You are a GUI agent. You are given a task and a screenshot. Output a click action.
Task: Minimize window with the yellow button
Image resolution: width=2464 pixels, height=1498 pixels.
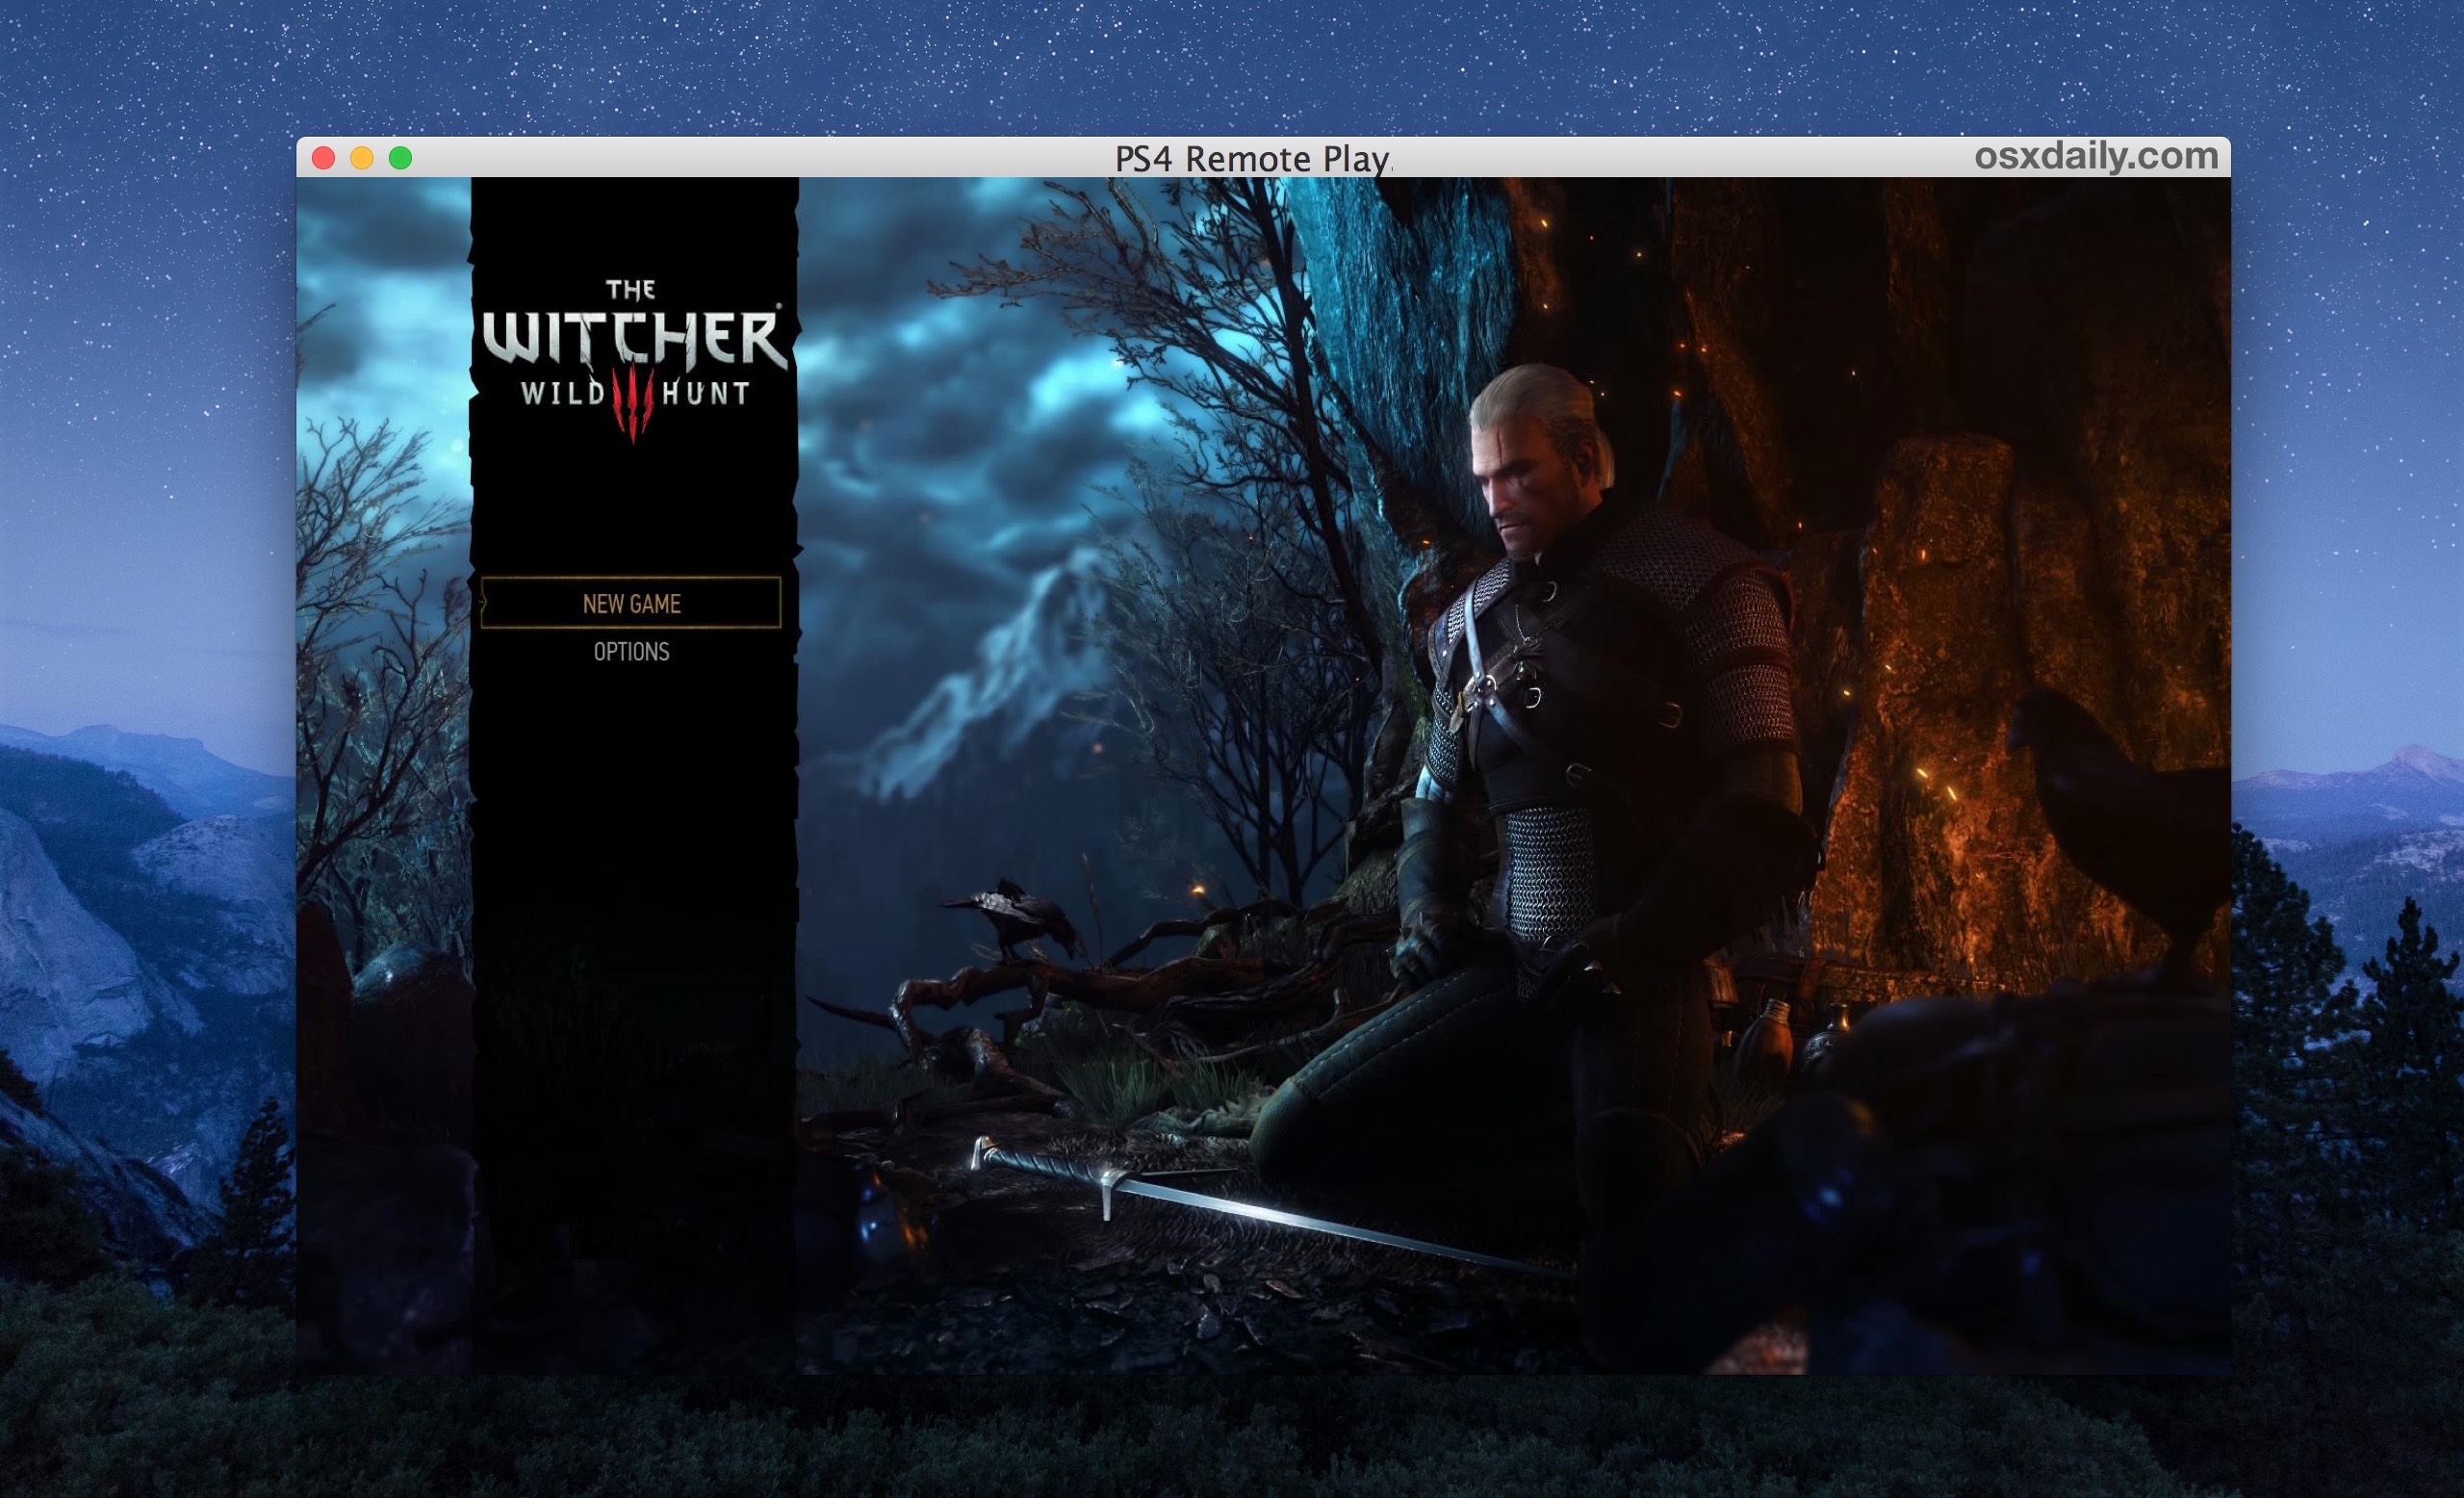point(362,158)
